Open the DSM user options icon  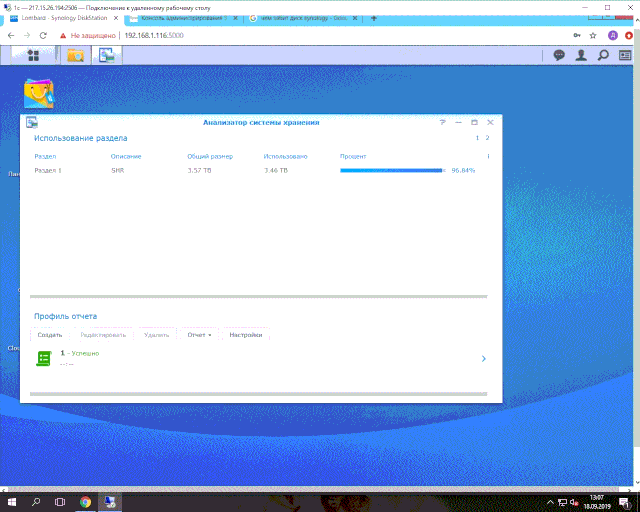tap(581, 55)
